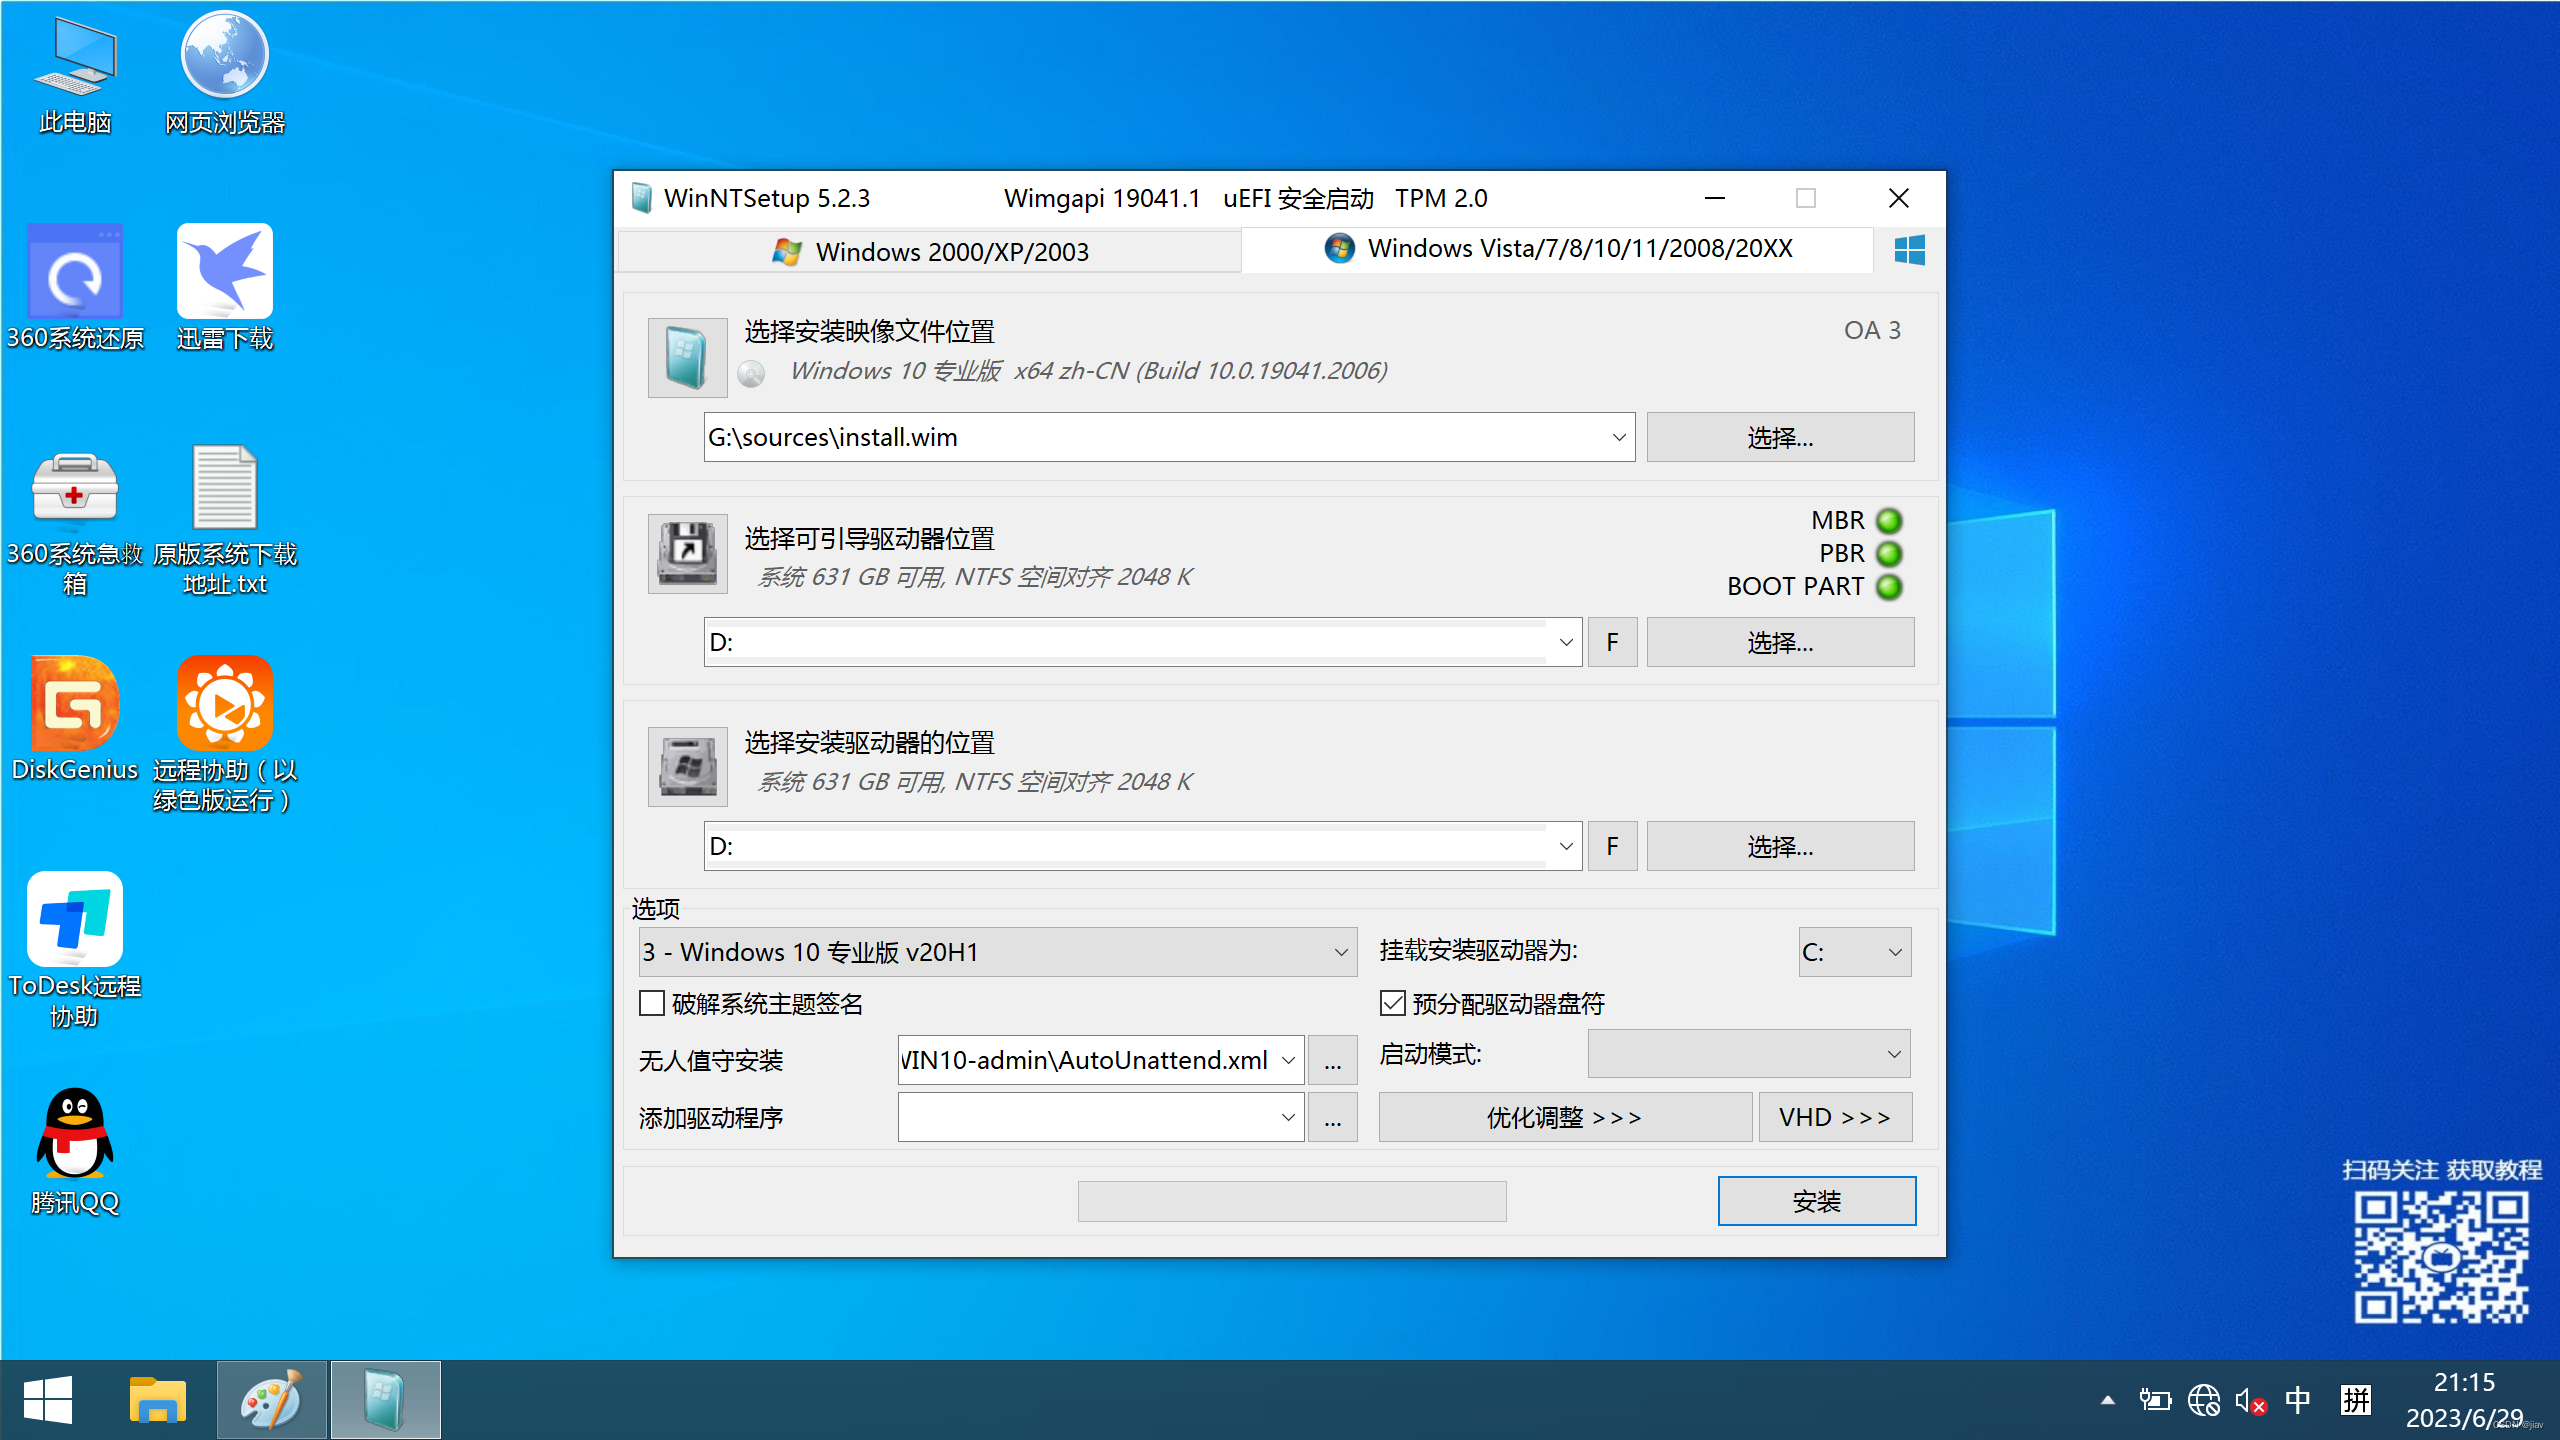Open Paint from the taskbar
Image resolution: width=2560 pixels, height=1440 pixels.
(271, 1399)
